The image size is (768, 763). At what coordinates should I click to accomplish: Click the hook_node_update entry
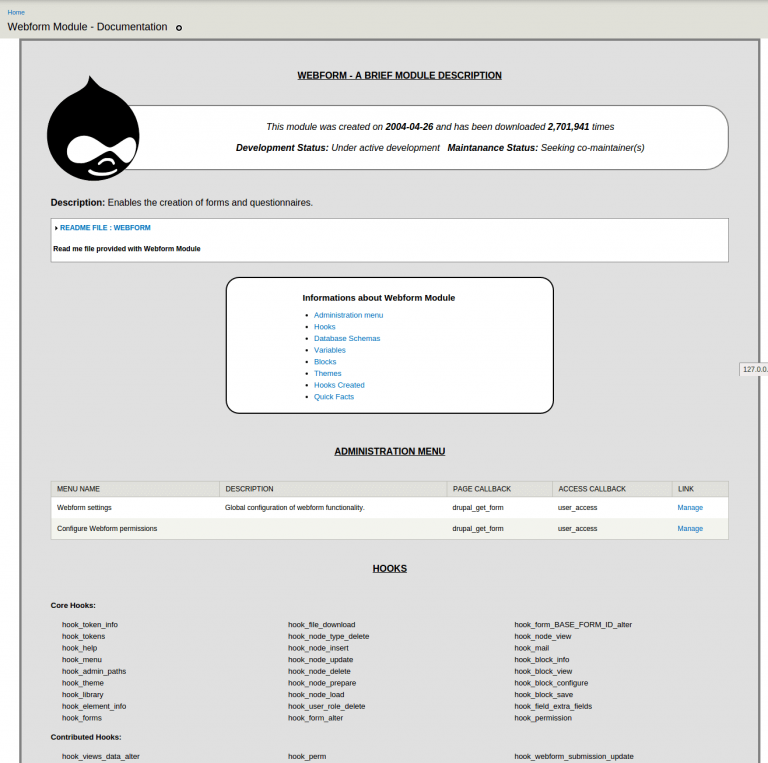[x=320, y=660]
